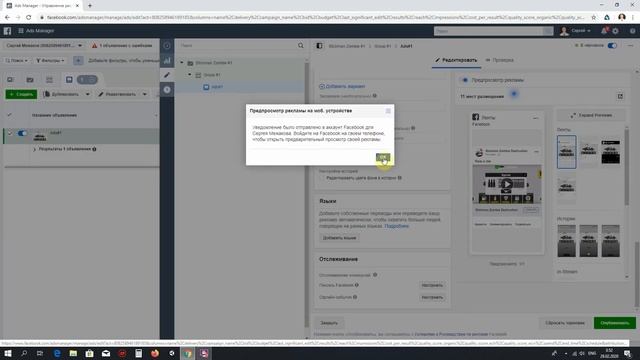Screen dimensions: 640x360
Task: Select the first feeds placement thumbnail
Action: [x=567, y=152]
